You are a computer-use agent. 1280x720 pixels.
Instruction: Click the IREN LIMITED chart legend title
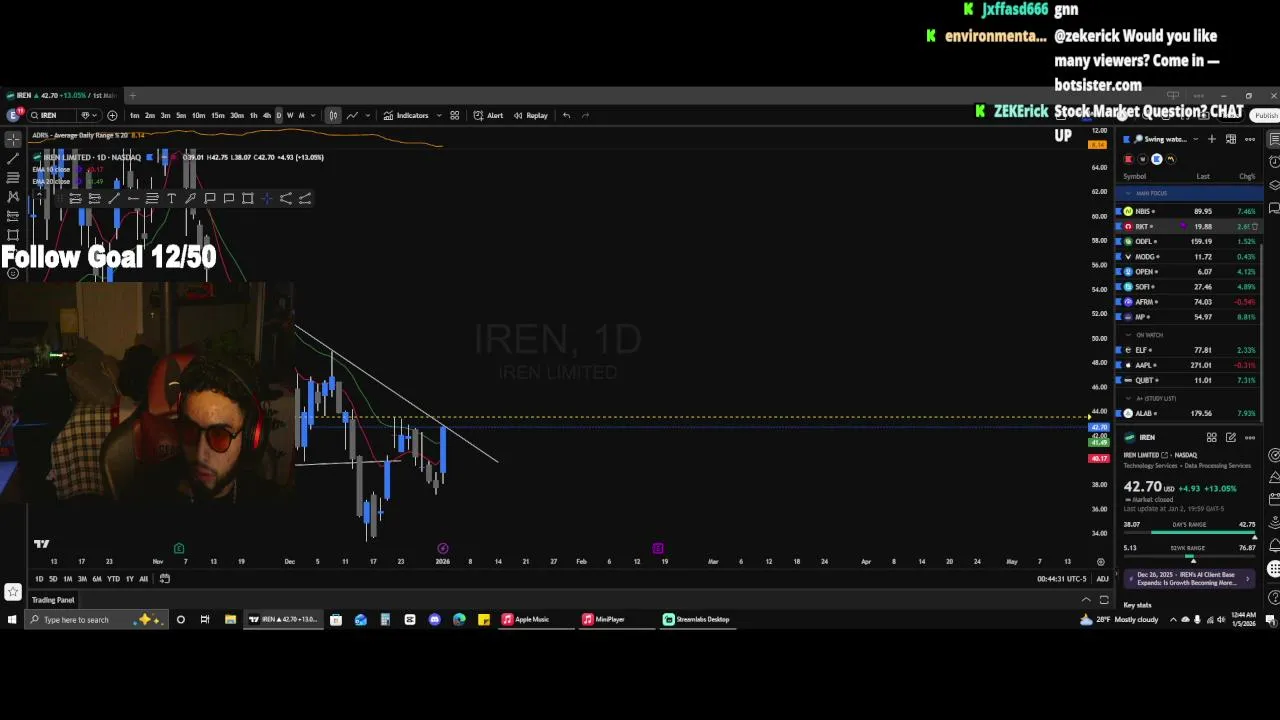[91, 157]
